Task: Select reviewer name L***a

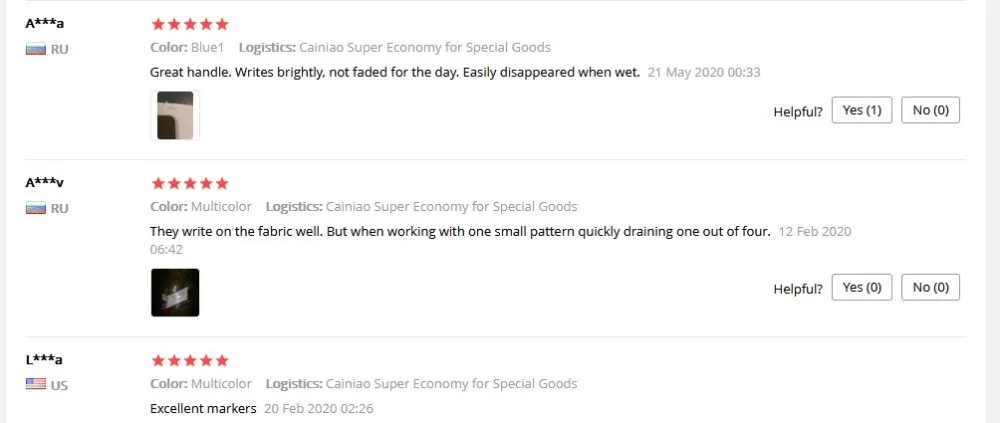Action: tap(44, 360)
